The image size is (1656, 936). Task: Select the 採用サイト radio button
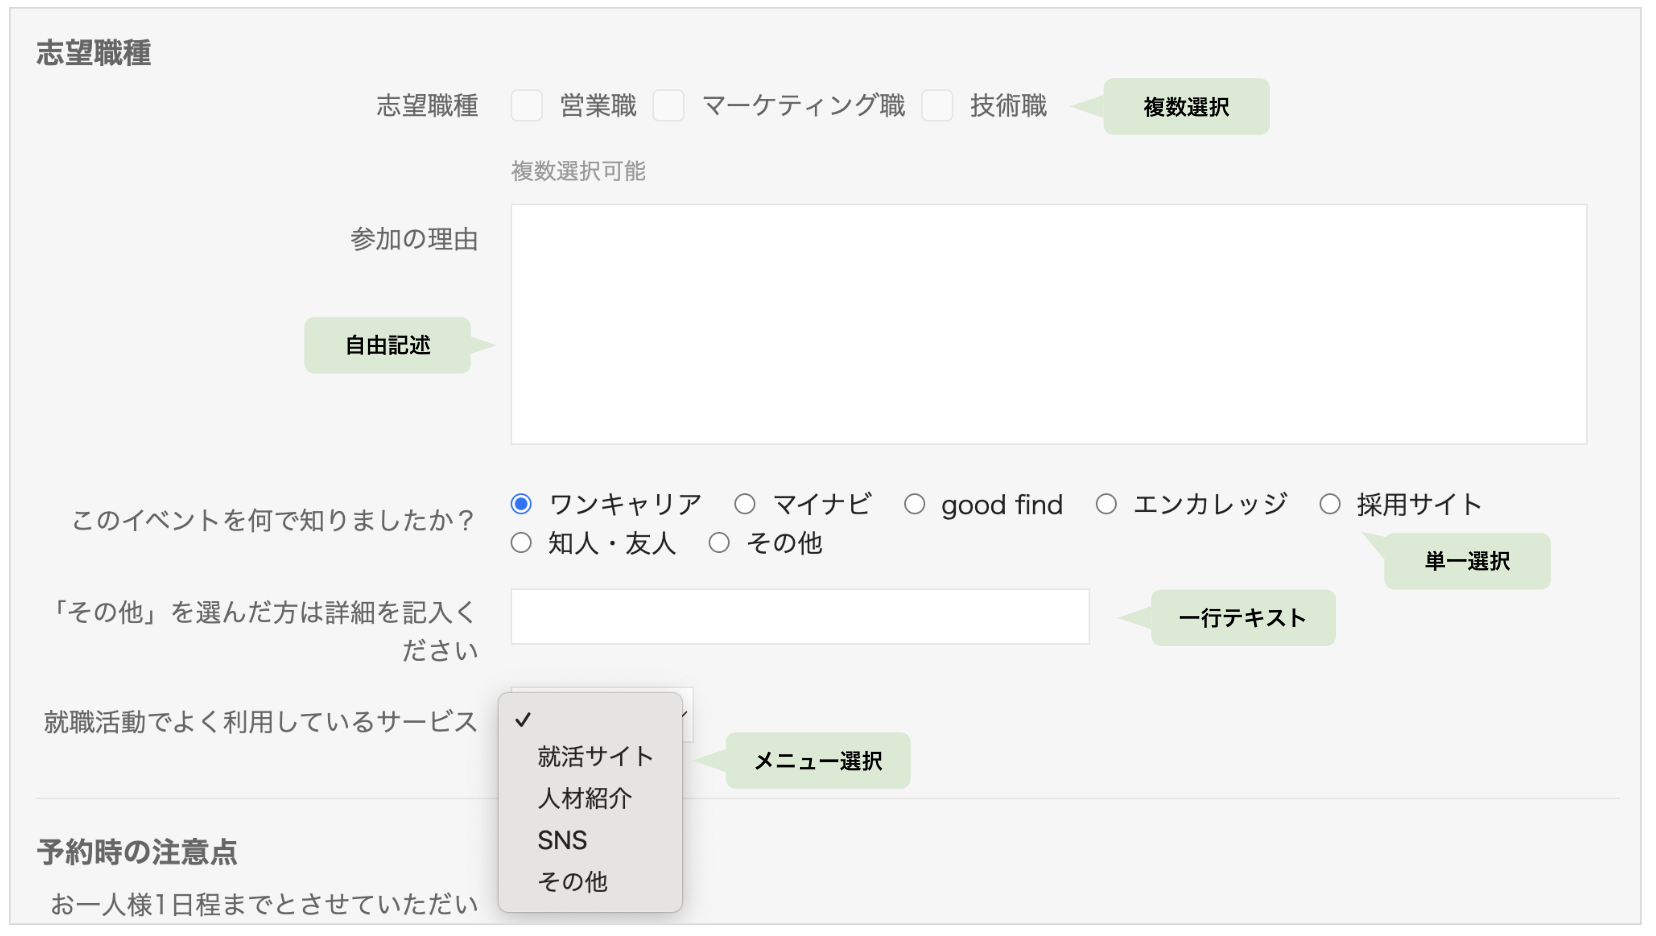[x=1330, y=504]
